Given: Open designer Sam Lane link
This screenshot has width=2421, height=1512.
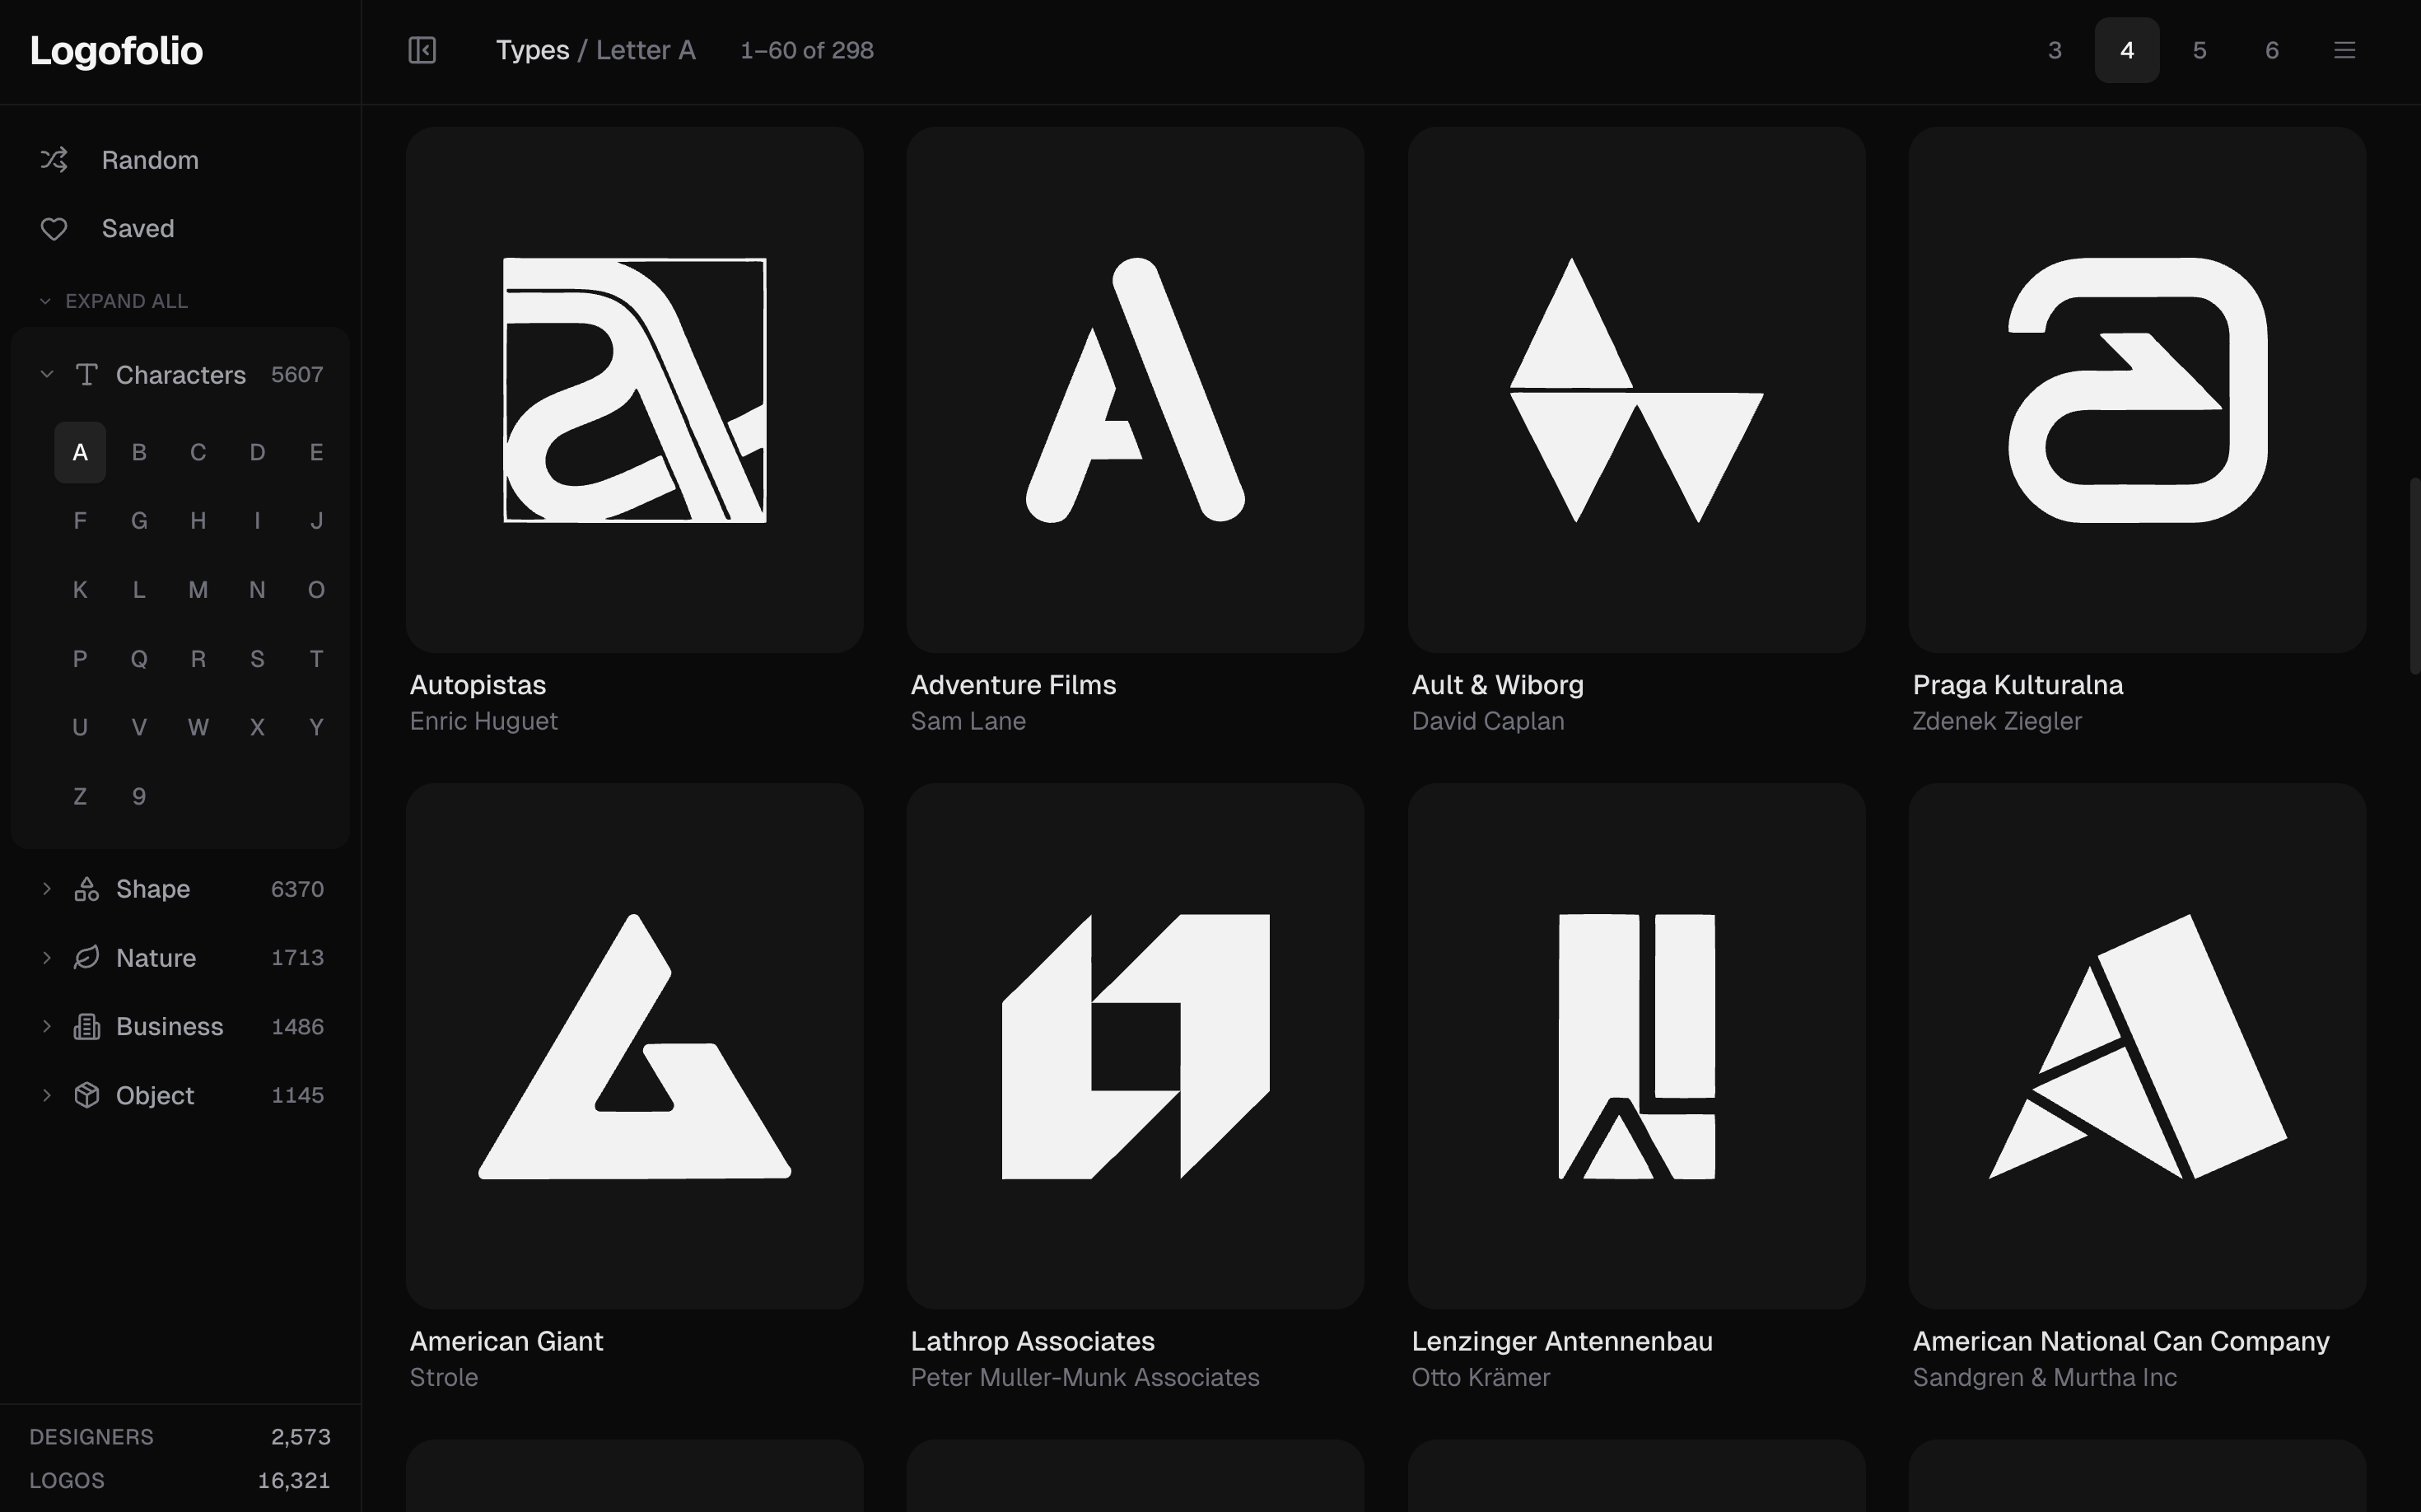Looking at the screenshot, I should tap(967, 721).
